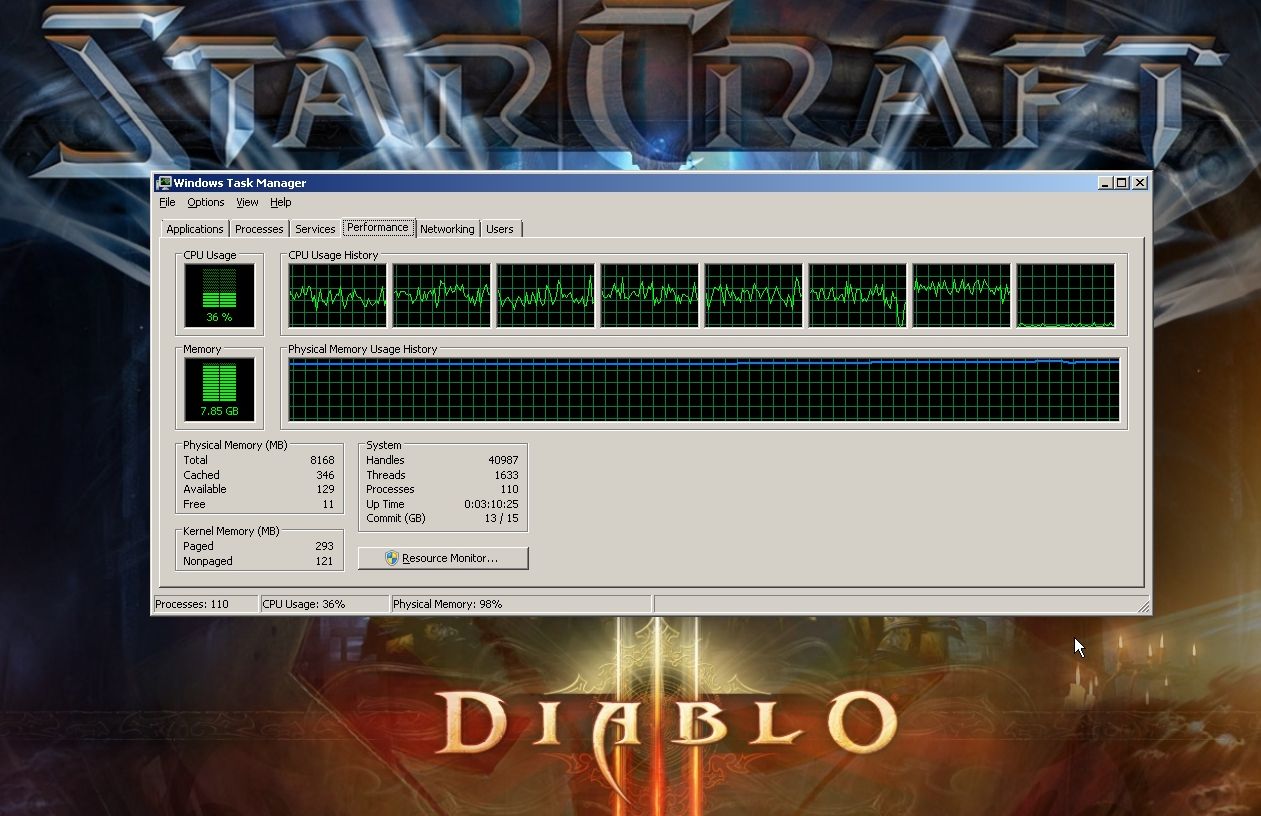Click the "Free" label under Physical Memory
Viewport: 1261px width, 816px height.
[x=194, y=504]
